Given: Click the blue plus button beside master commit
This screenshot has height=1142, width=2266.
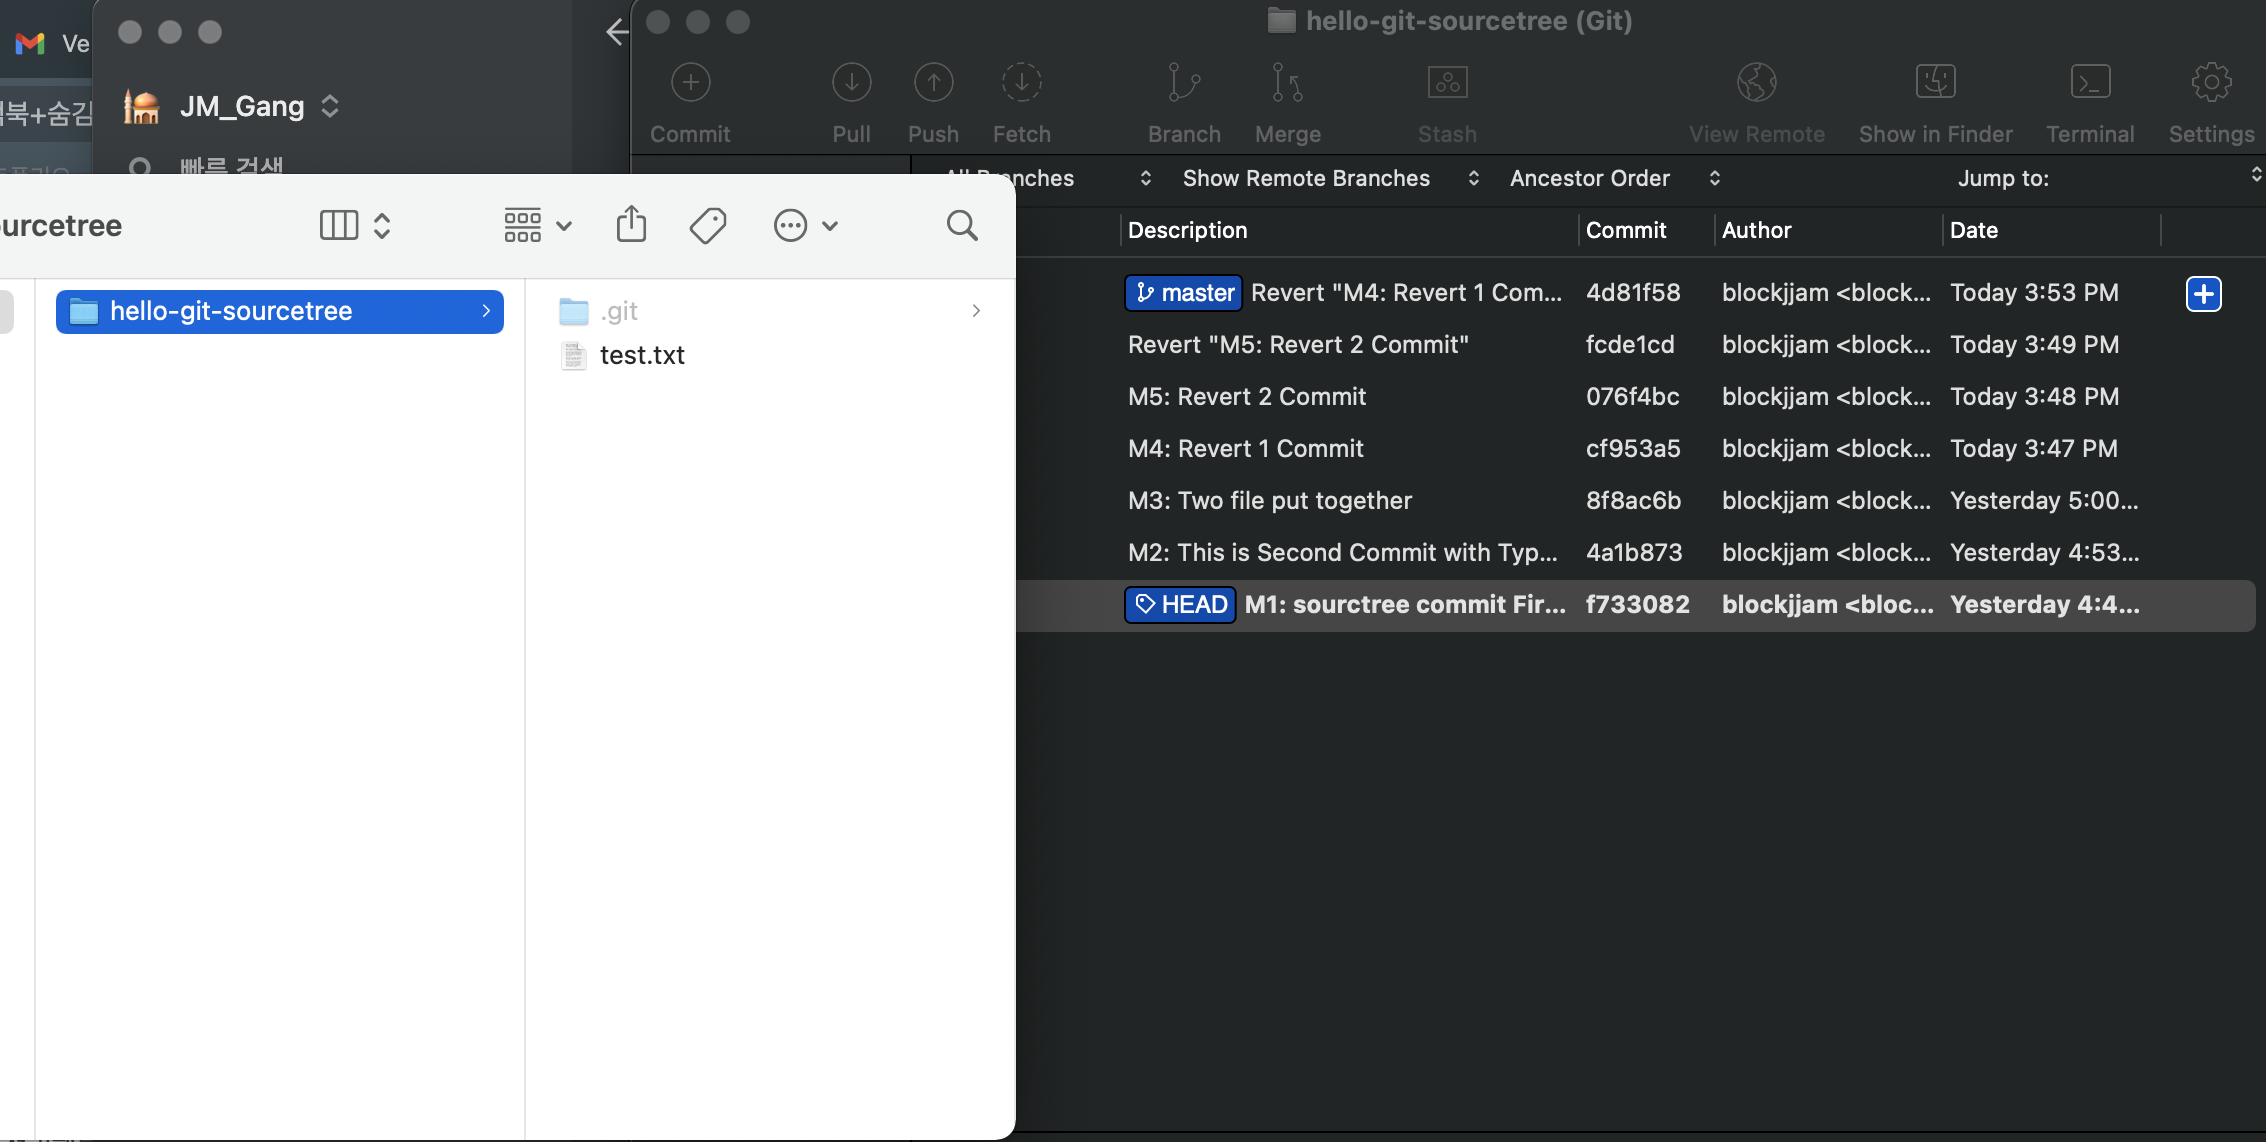Looking at the screenshot, I should [x=2203, y=293].
